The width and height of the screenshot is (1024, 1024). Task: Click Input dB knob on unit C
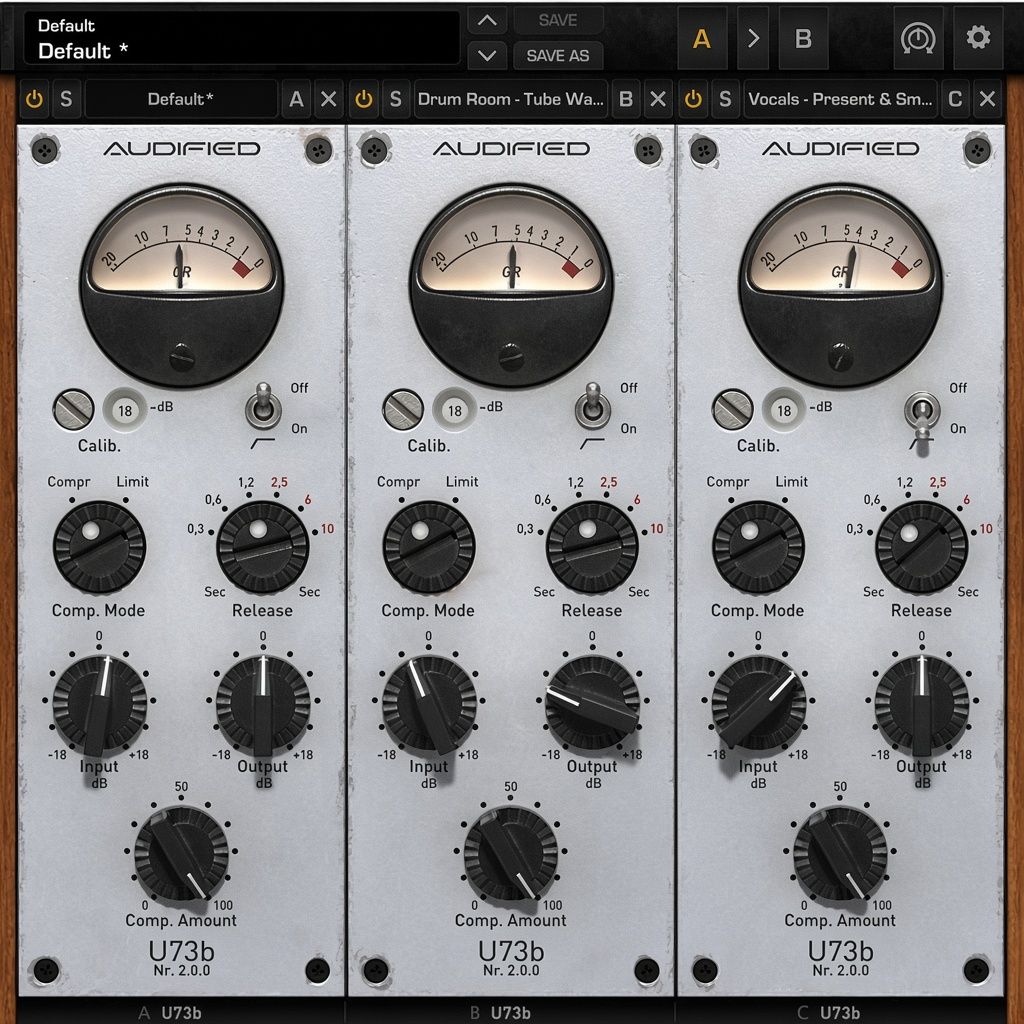(x=758, y=704)
